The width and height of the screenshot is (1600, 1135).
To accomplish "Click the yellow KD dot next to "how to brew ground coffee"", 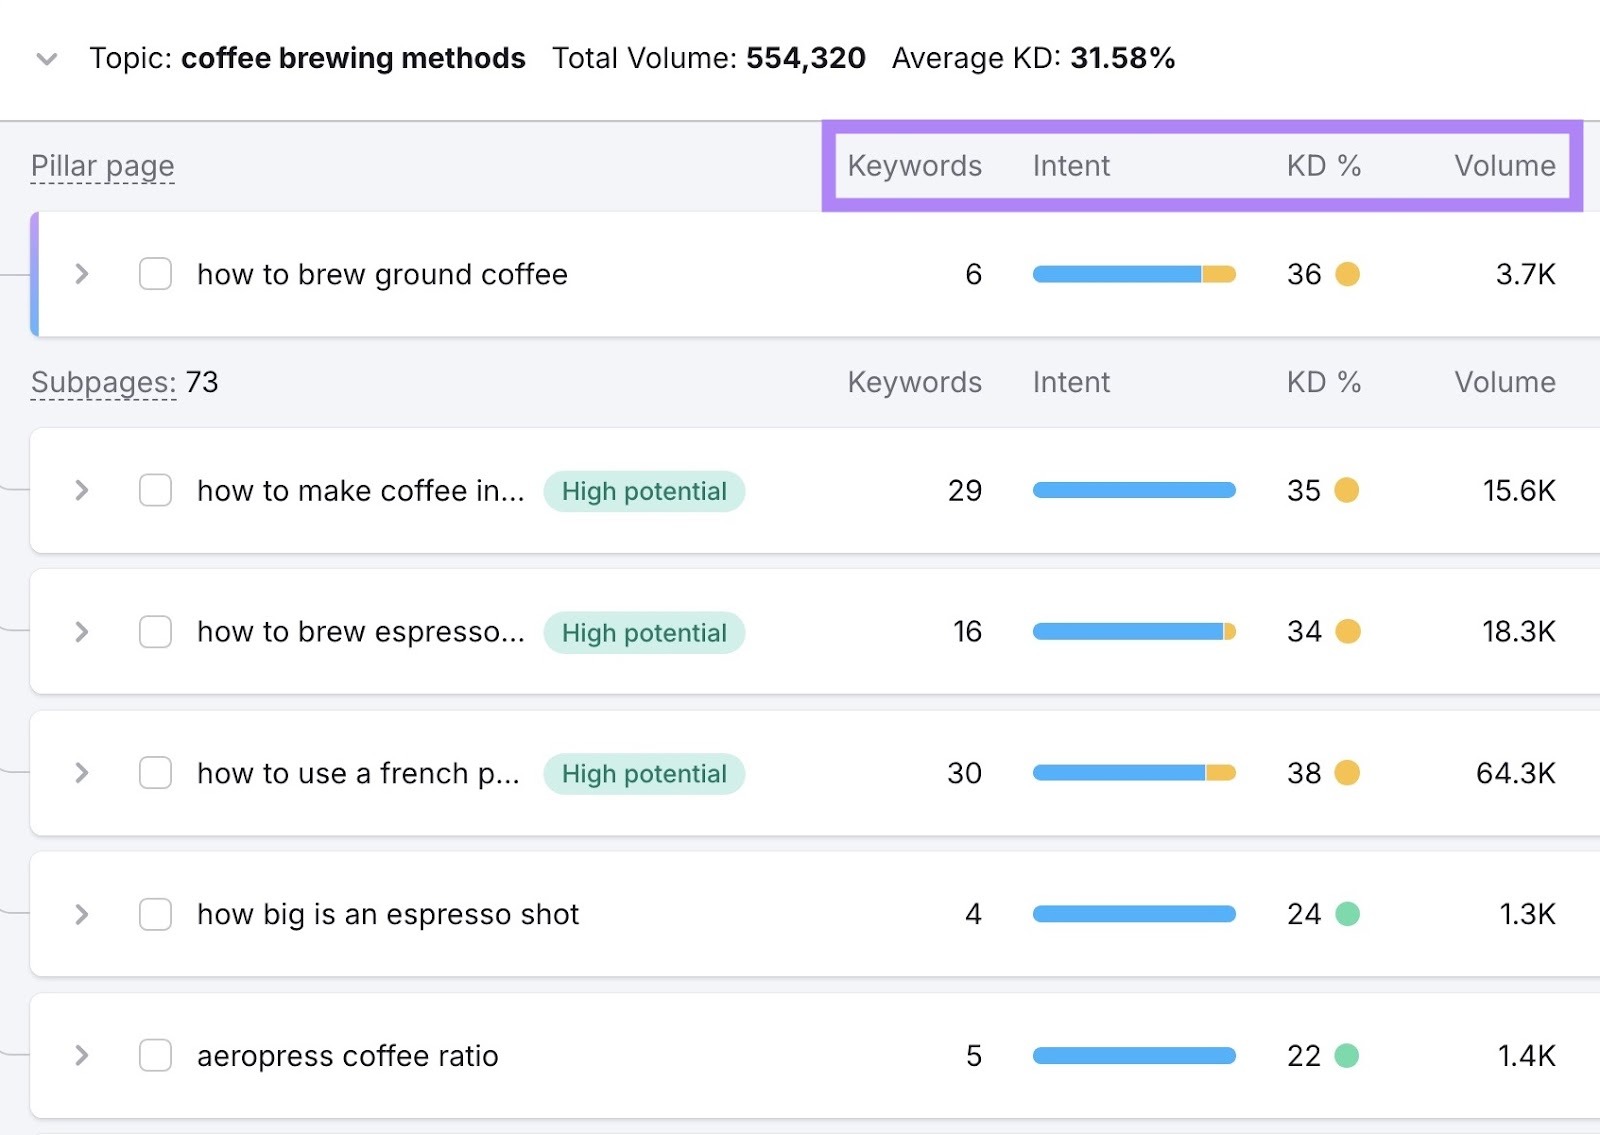I will (x=1348, y=274).
